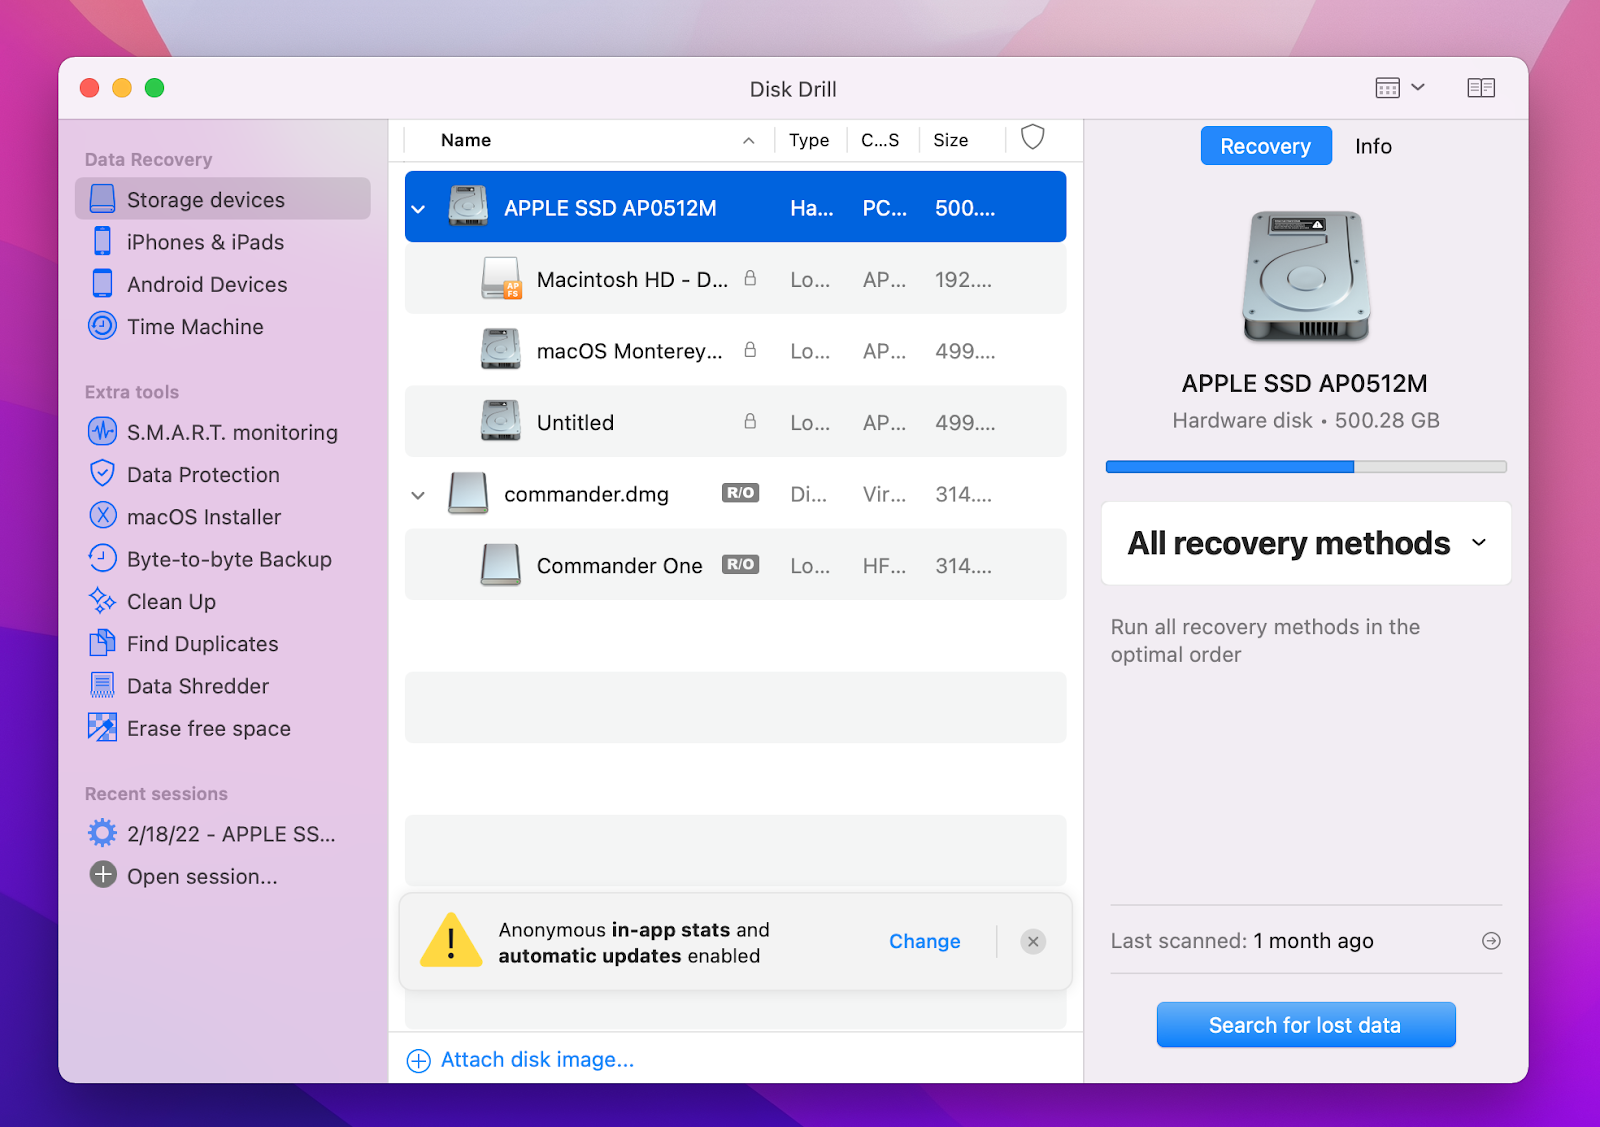Click the commander.dmg disk image icon
Viewport: 1600px width, 1127px height.
[468, 493]
